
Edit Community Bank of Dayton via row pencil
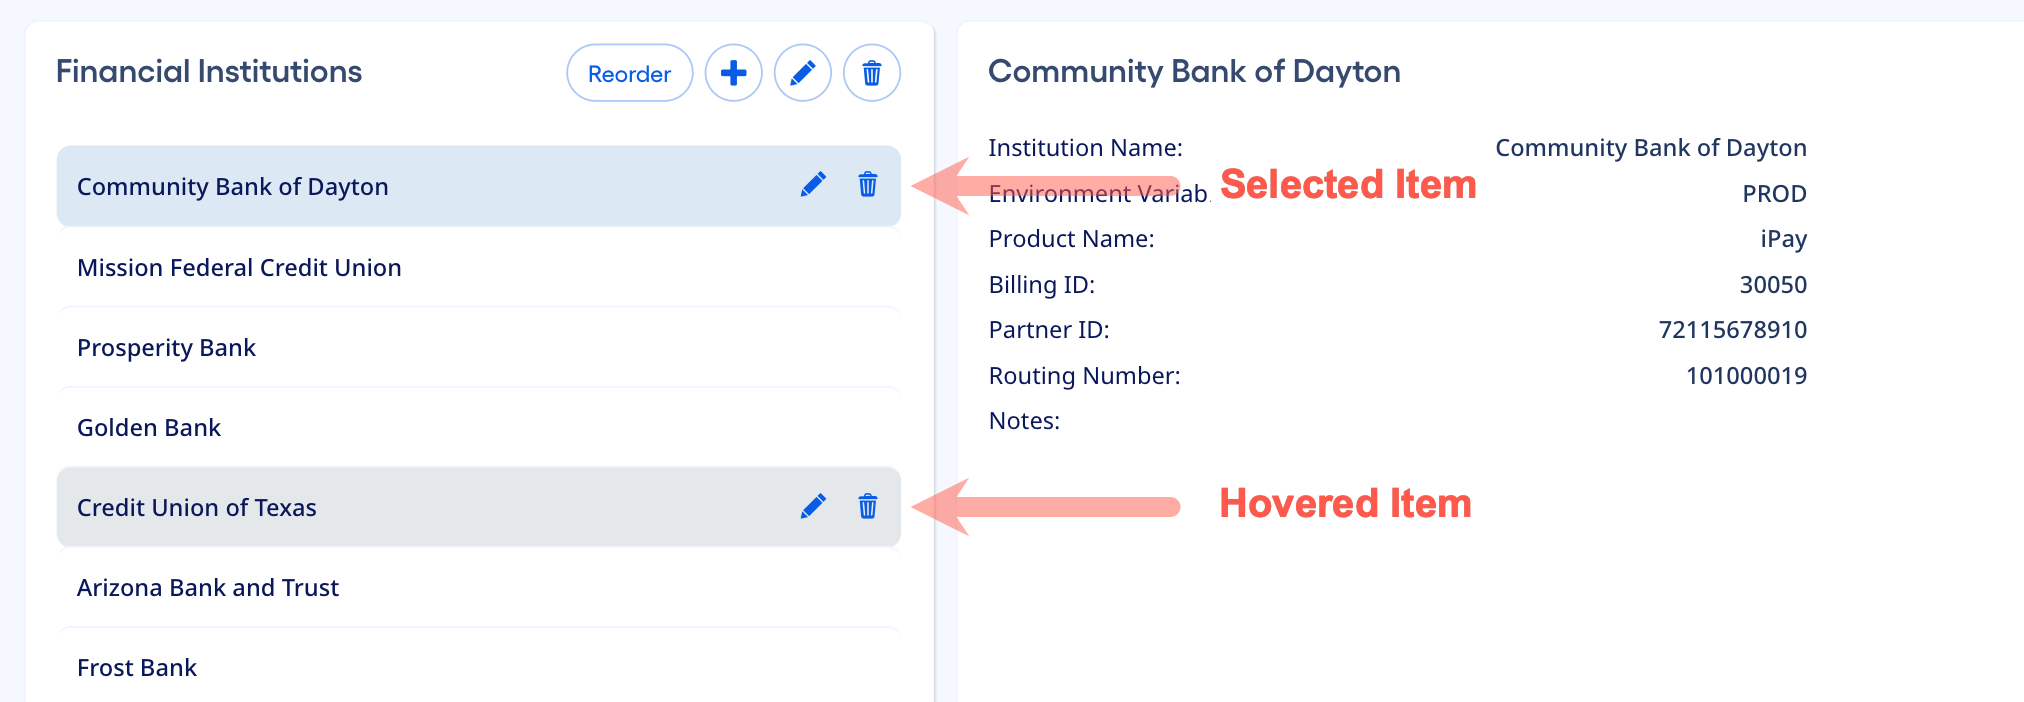coord(813,185)
